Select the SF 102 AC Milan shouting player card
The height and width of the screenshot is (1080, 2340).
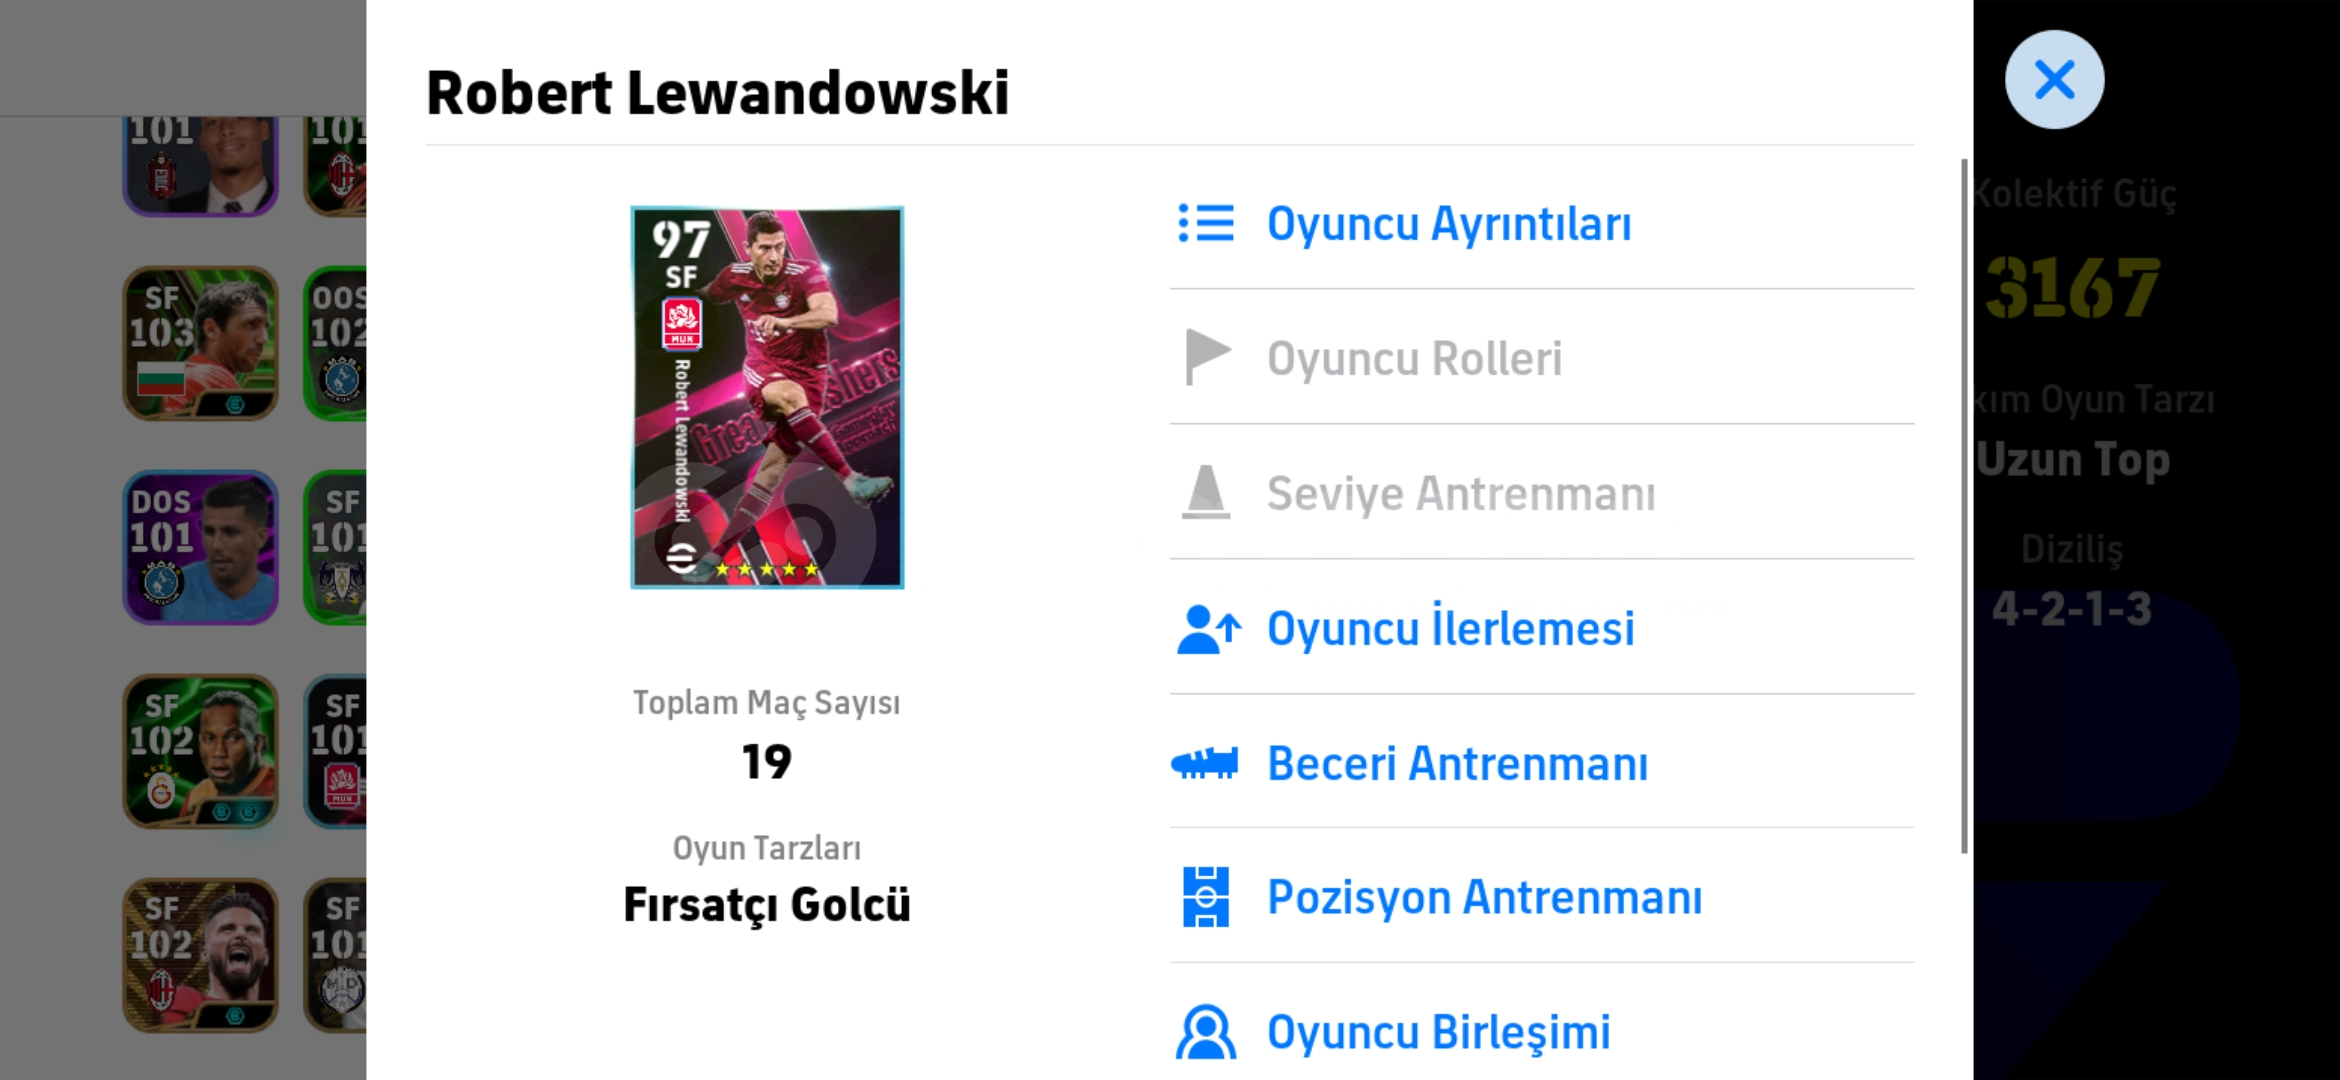coord(200,956)
